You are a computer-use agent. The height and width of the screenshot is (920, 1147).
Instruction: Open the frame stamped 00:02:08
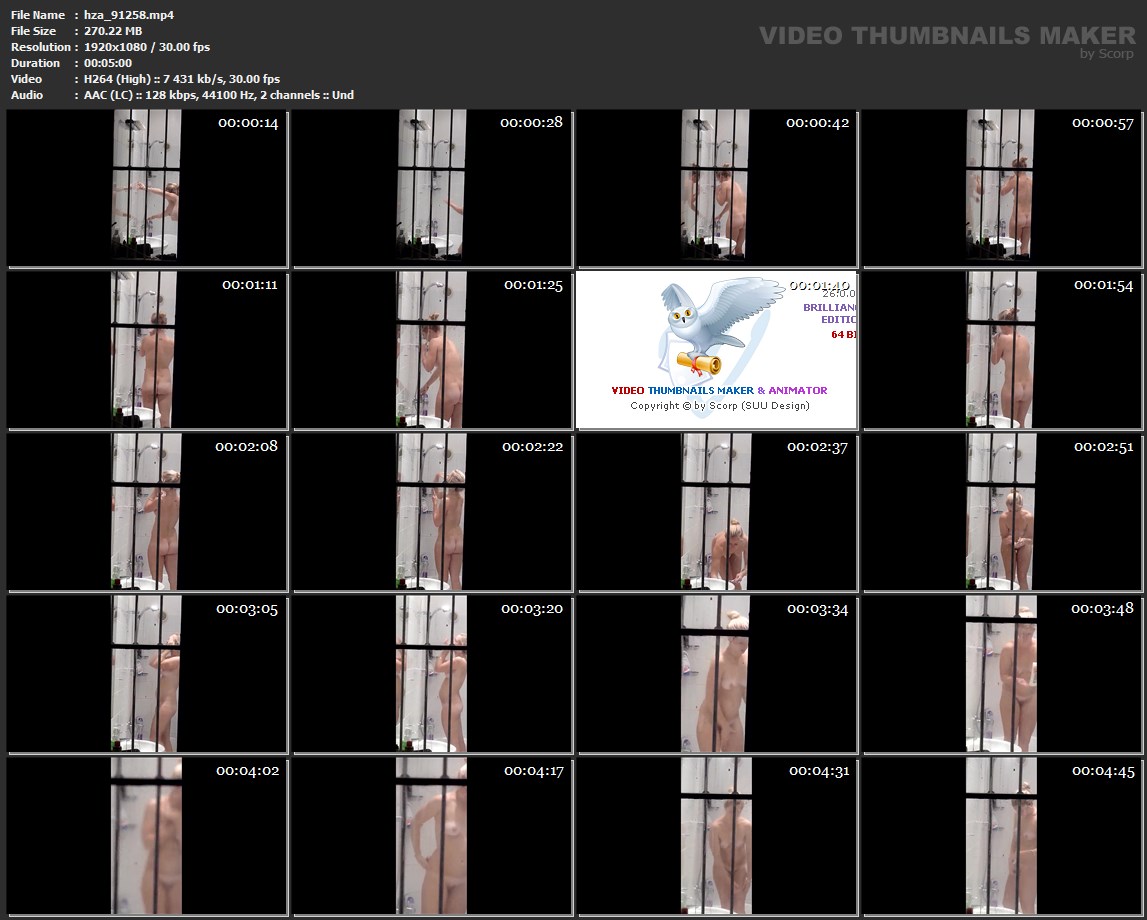pyautogui.click(x=147, y=512)
